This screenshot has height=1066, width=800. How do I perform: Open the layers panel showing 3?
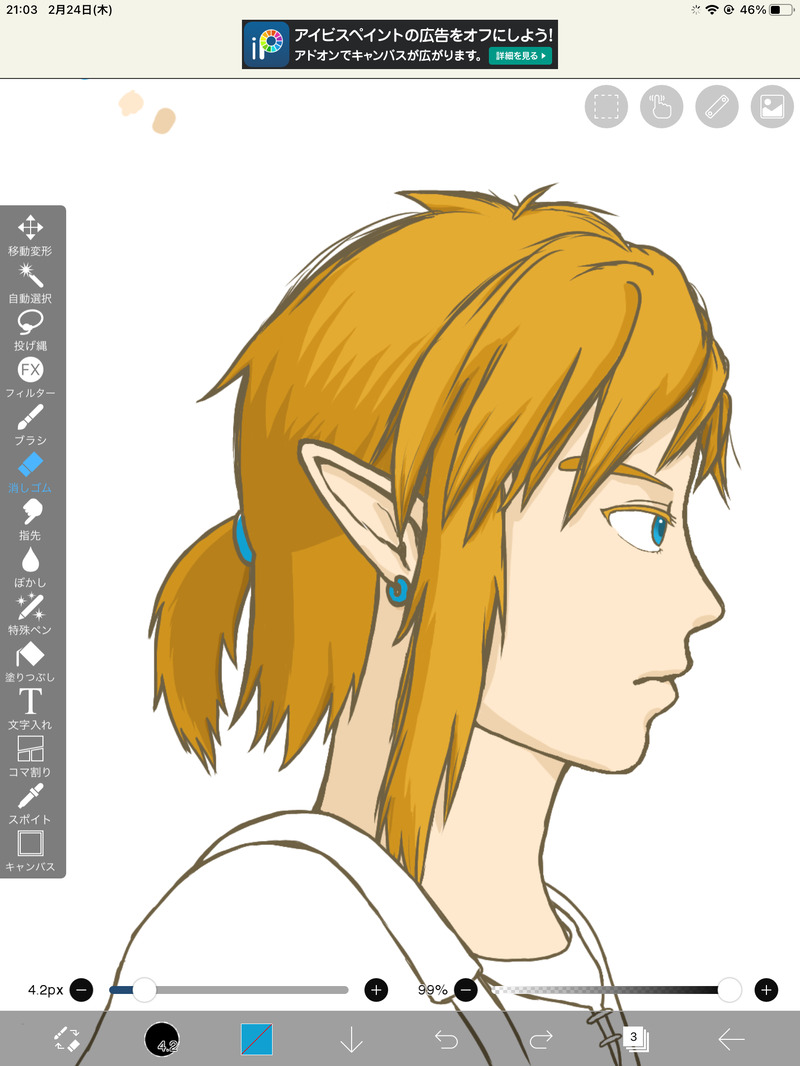(636, 1039)
